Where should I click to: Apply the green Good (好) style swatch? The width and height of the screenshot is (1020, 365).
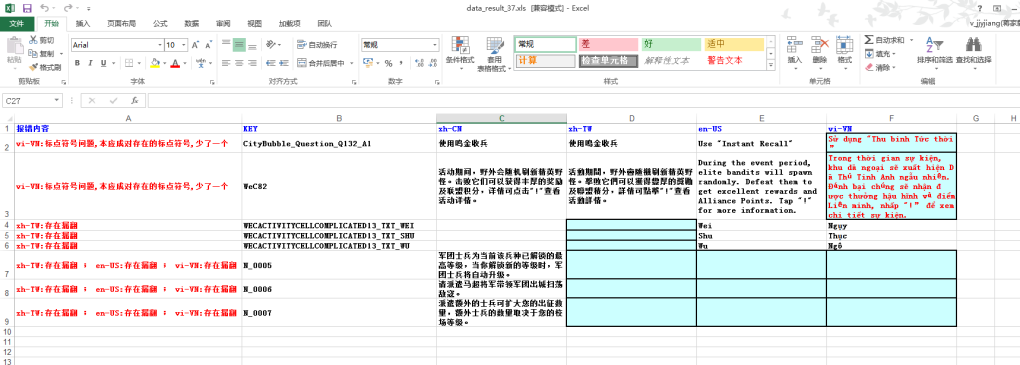click(671, 44)
